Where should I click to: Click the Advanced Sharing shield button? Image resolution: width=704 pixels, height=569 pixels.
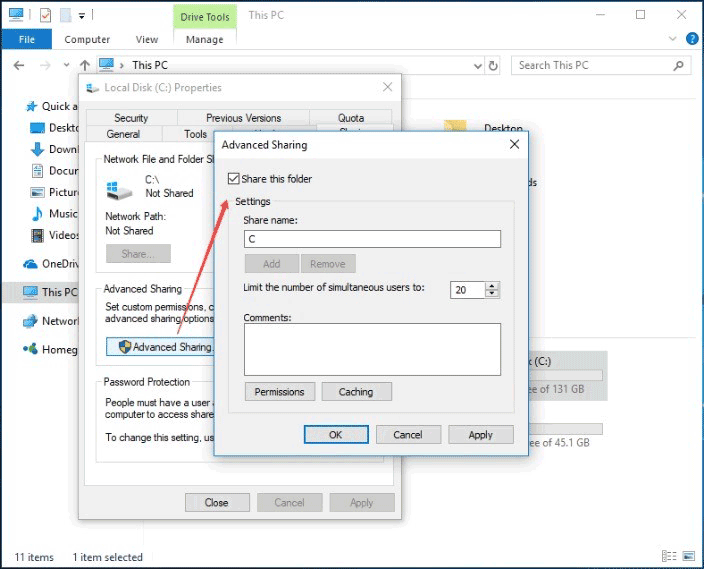pos(160,347)
